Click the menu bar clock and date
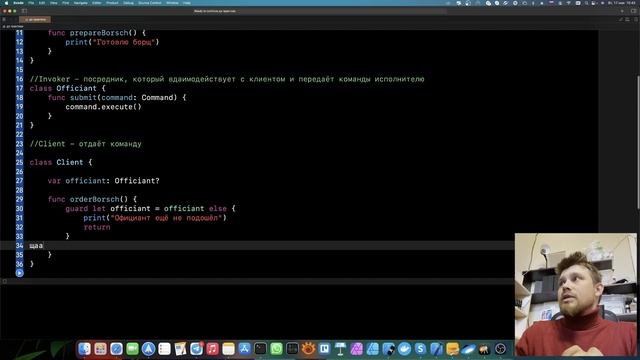Viewport: 640px width, 360px height. 622,3
